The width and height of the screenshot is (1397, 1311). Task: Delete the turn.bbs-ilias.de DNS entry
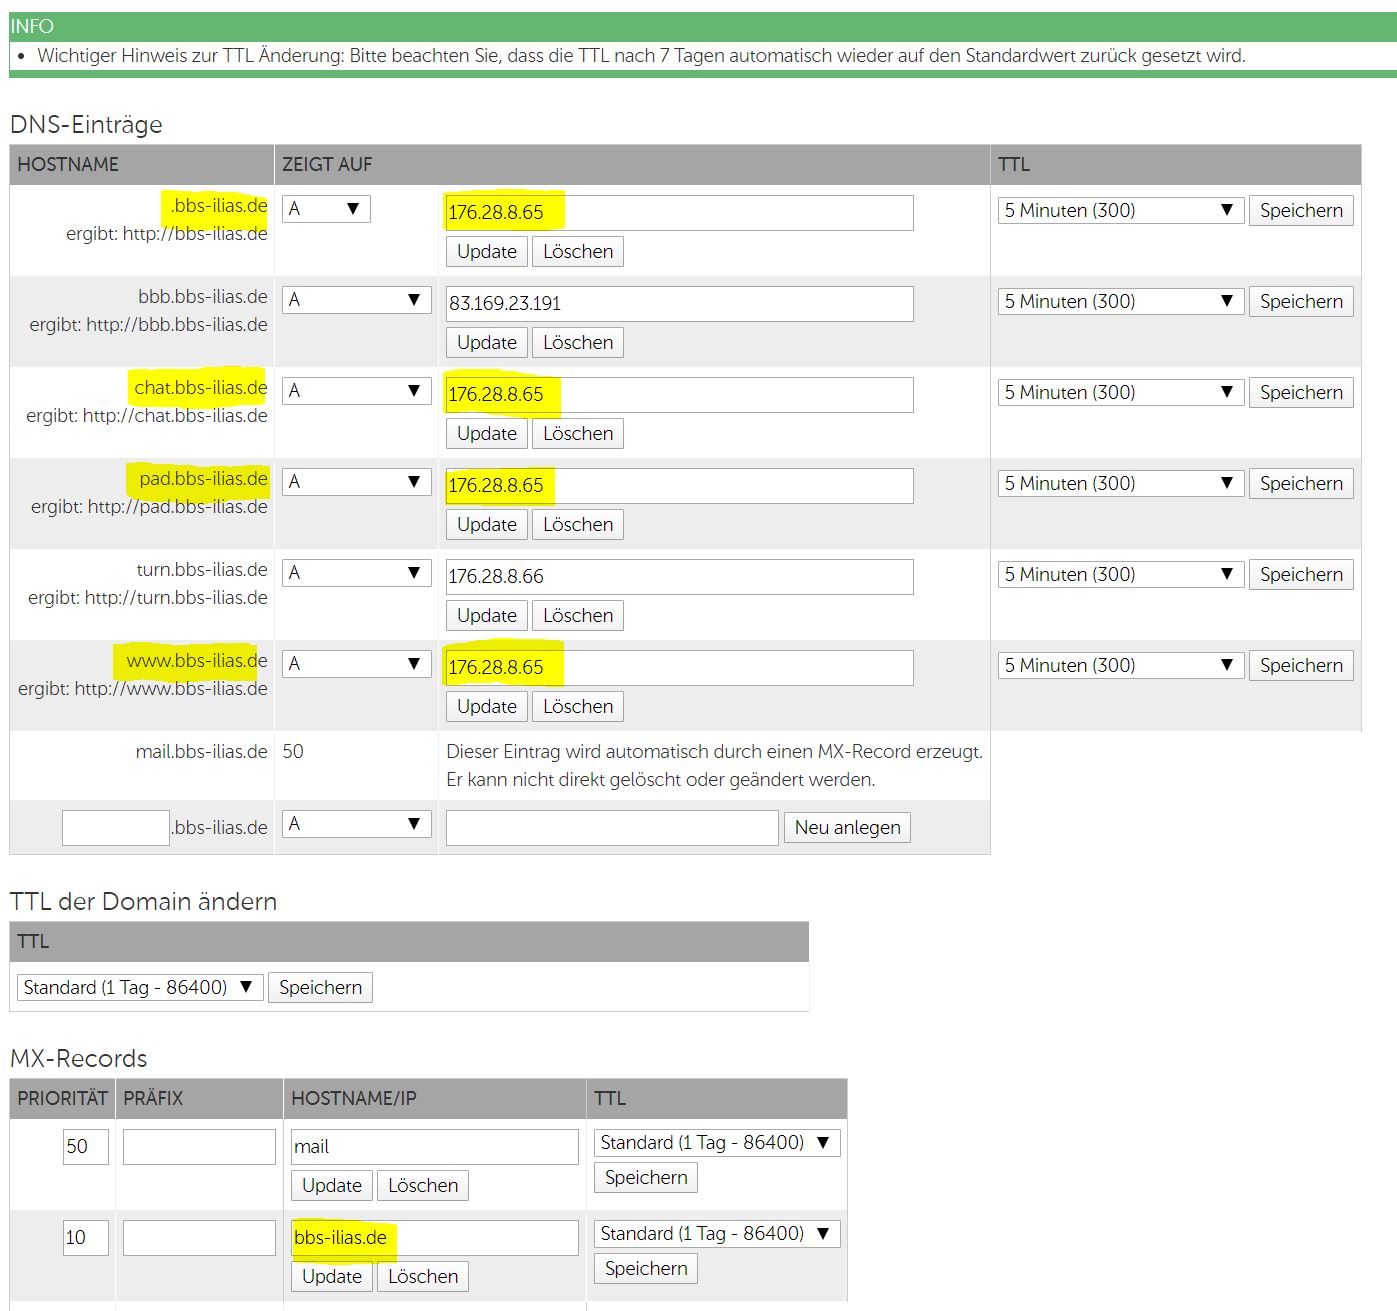pyautogui.click(x=577, y=616)
